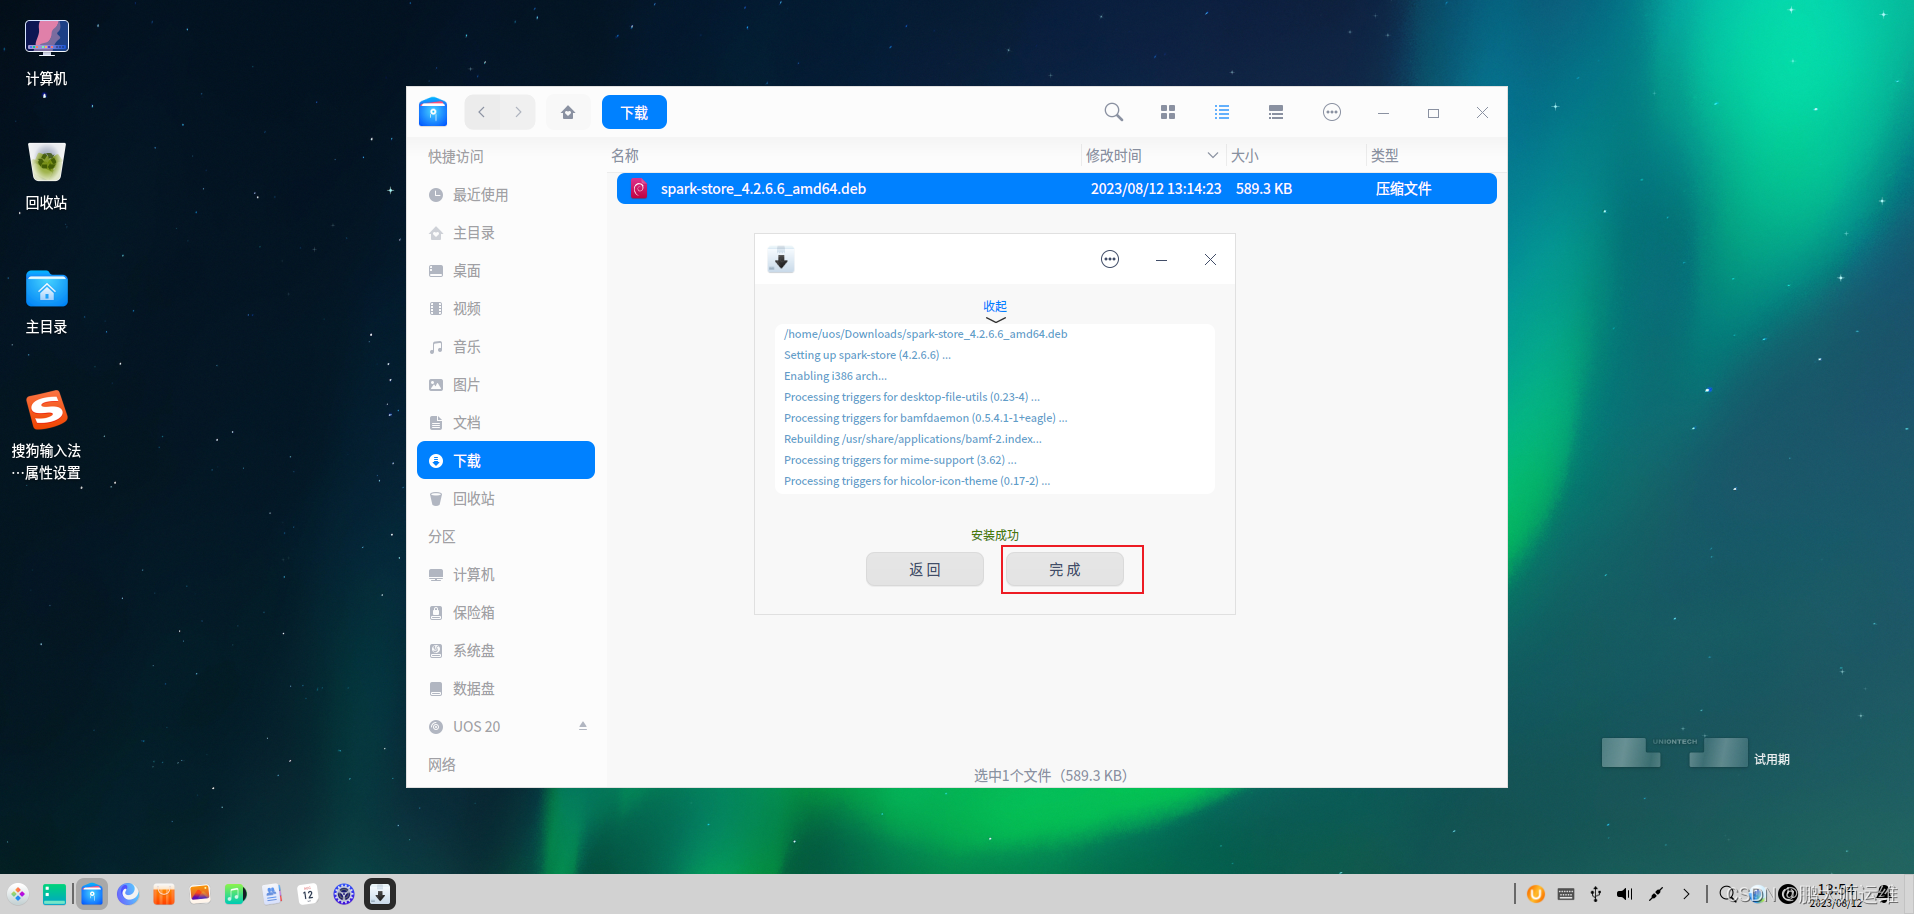Open 回收站 in the sidebar
The image size is (1914, 914).
pos(506,499)
